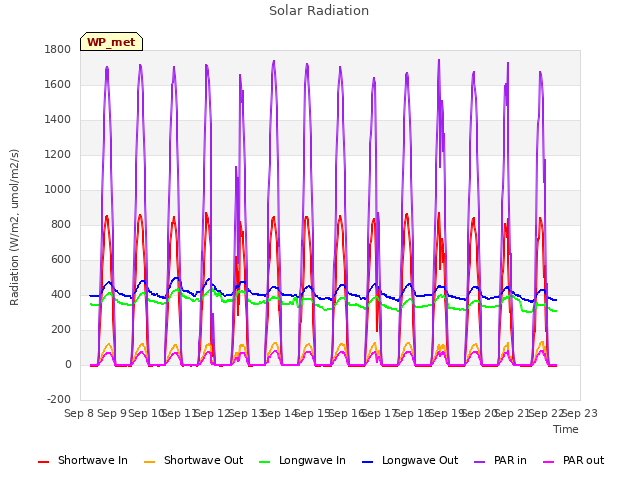This screenshot has width=640, height=480.
Task: Click the WP_met label box
Action: pos(111,42)
